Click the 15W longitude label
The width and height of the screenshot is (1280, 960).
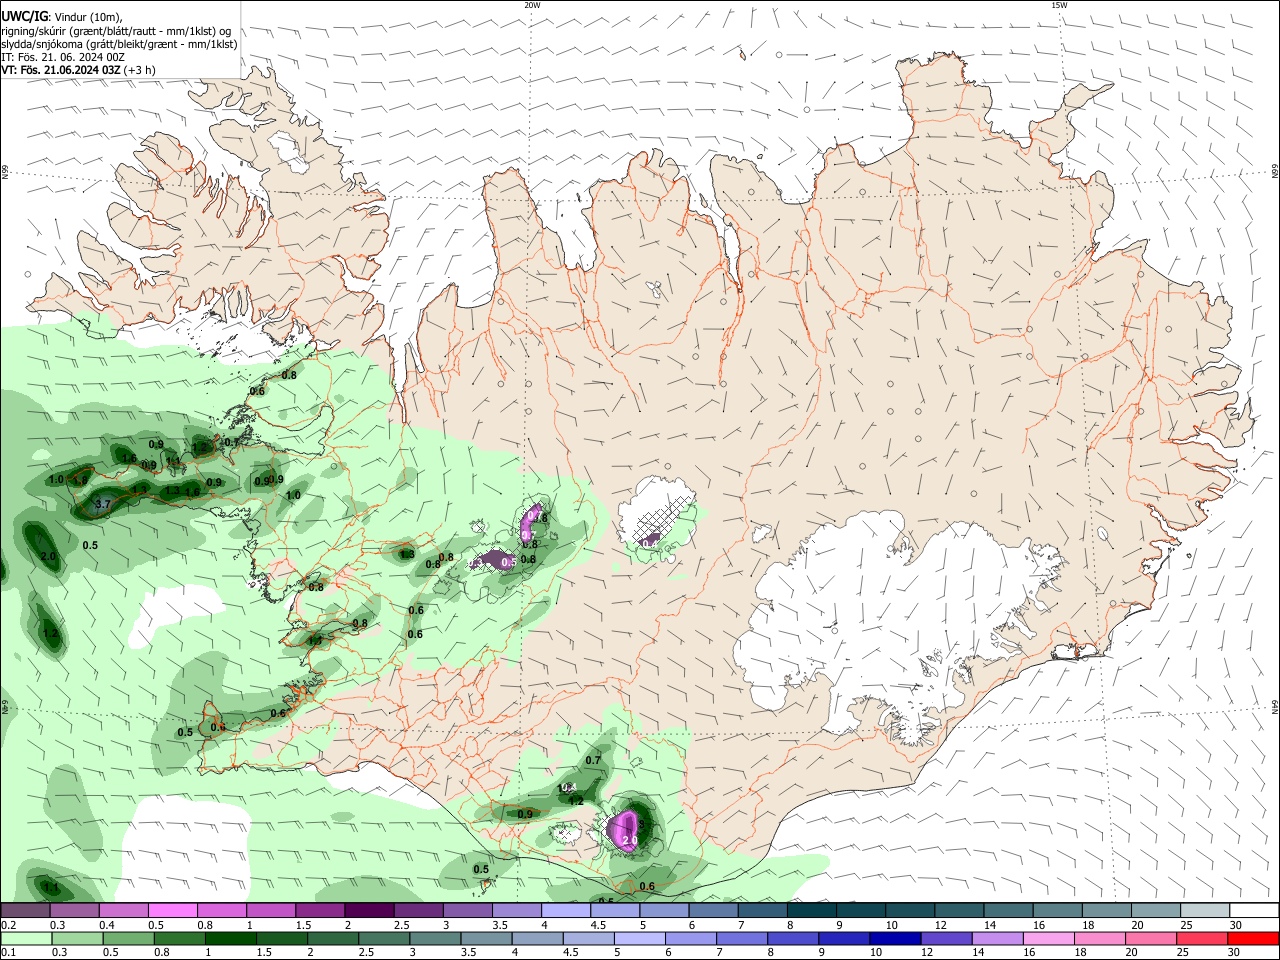pyautogui.click(x=1059, y=5)
